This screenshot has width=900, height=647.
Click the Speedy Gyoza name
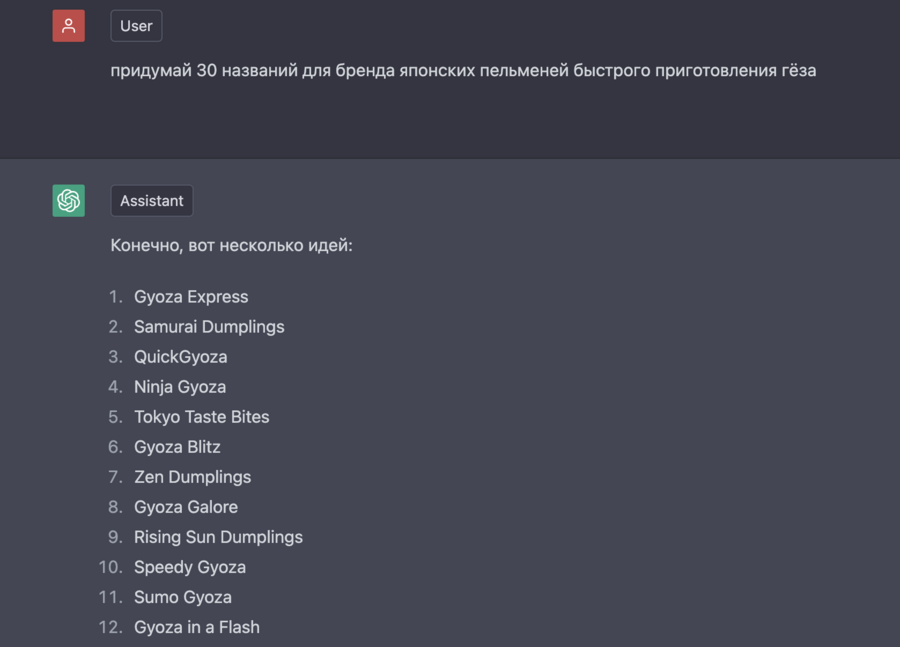190,567
